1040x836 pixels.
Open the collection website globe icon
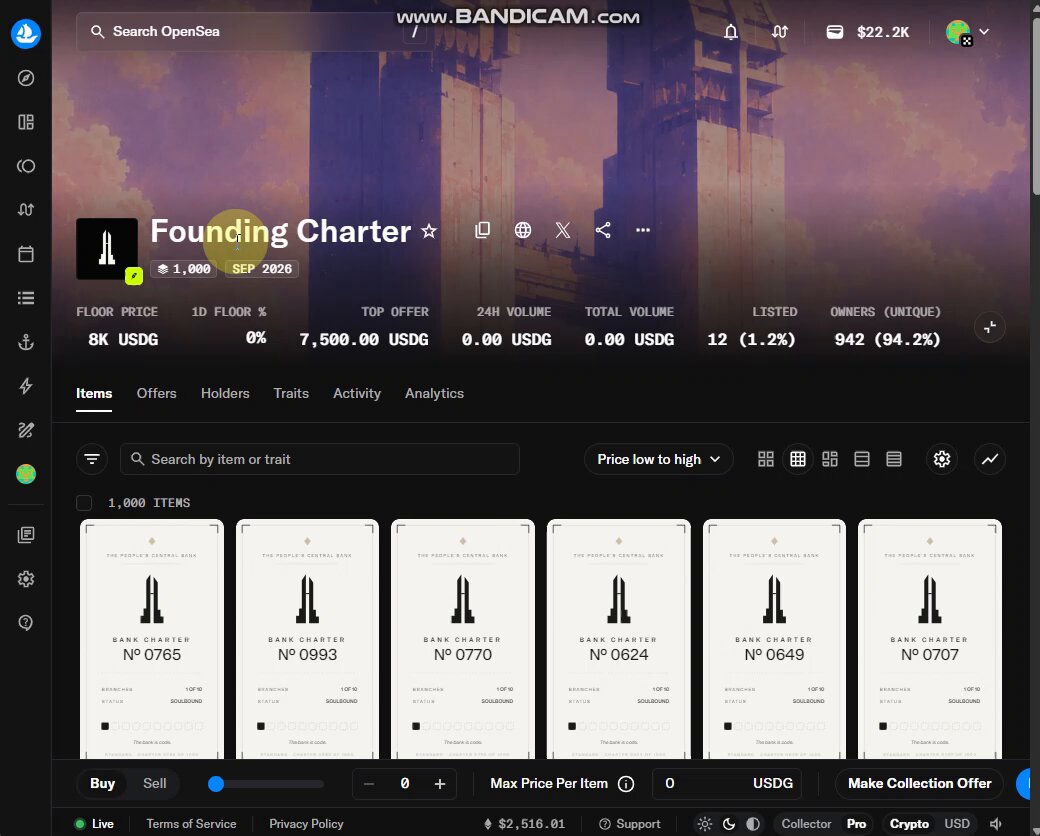pos(523,230)
